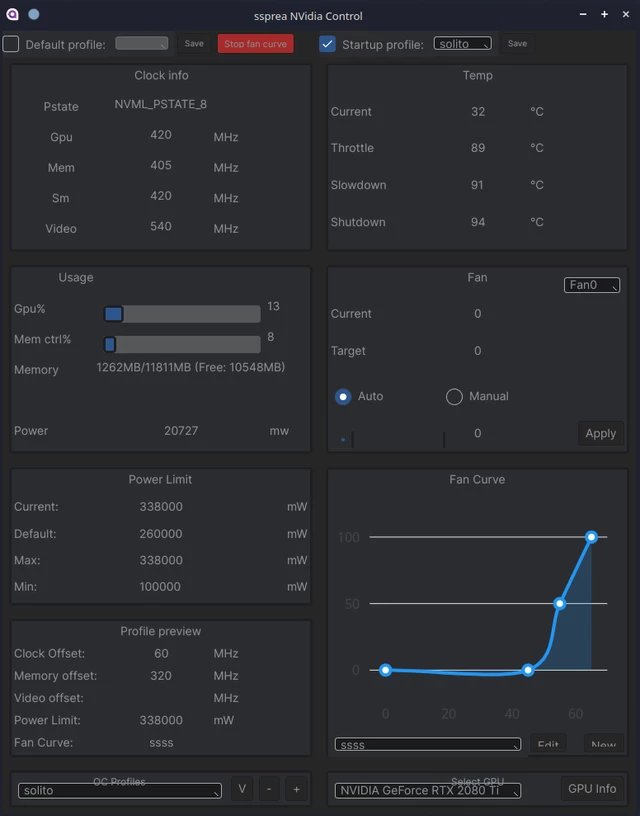The width and height of the screenshot is (640, 816).
Task: Create a new fan curve
Action: click(604, 744)
